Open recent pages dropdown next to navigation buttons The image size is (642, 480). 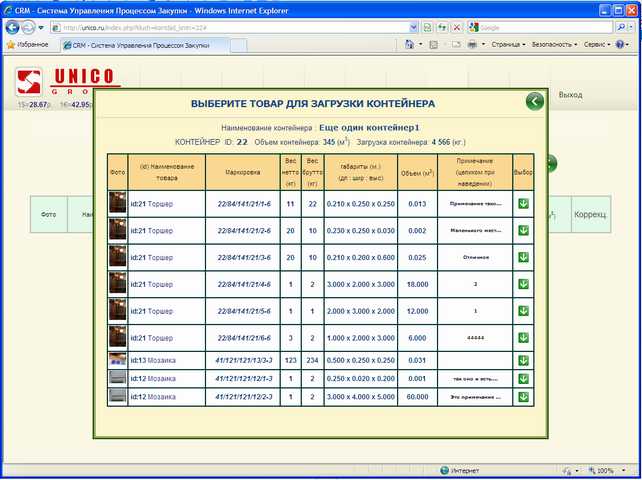coord(41,28)
